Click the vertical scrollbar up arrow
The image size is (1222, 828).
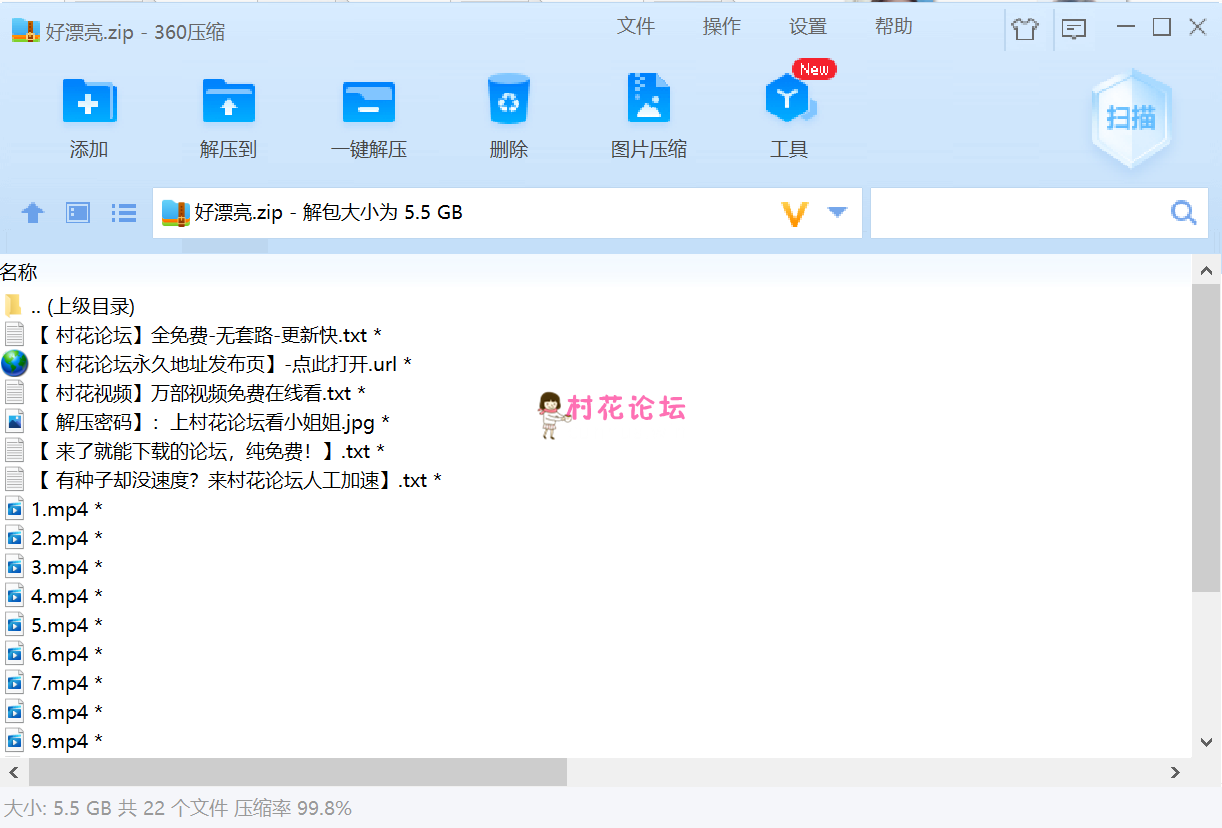point(1207,269)
